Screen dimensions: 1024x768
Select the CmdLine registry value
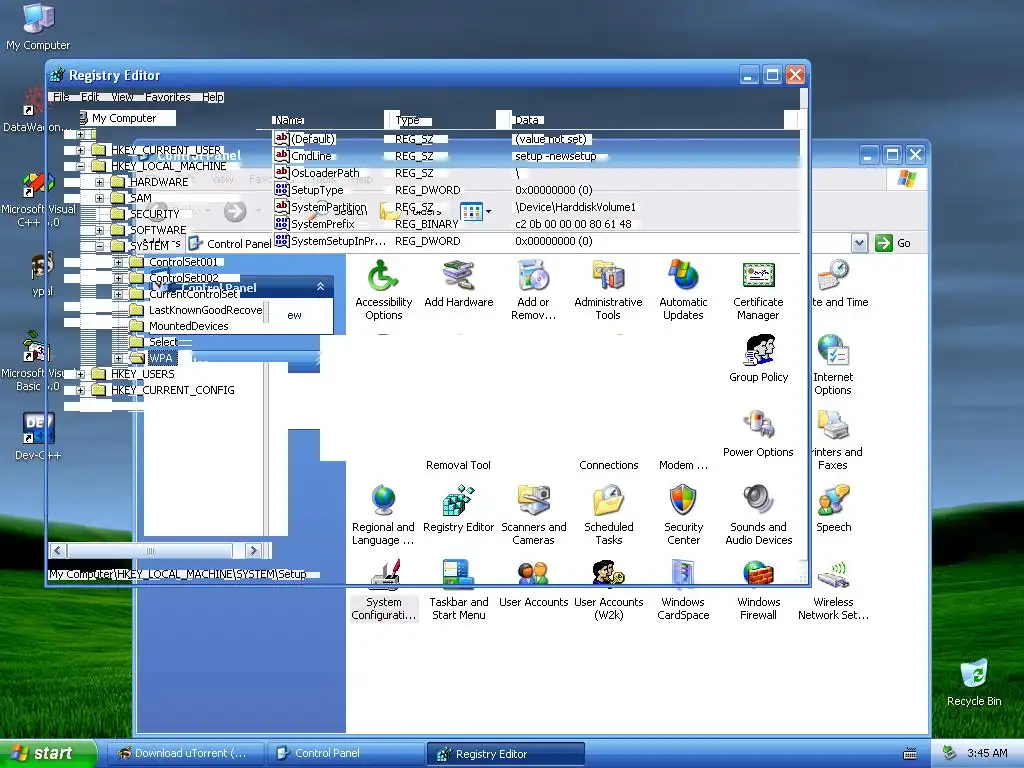(311, 156)
